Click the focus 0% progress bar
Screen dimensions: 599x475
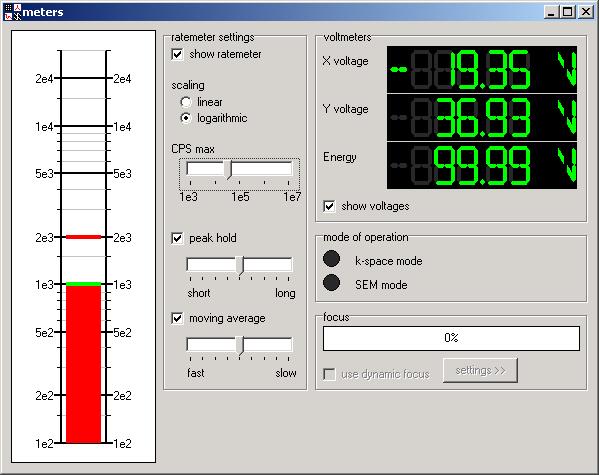pyautogui.click(x=451, y=338)
